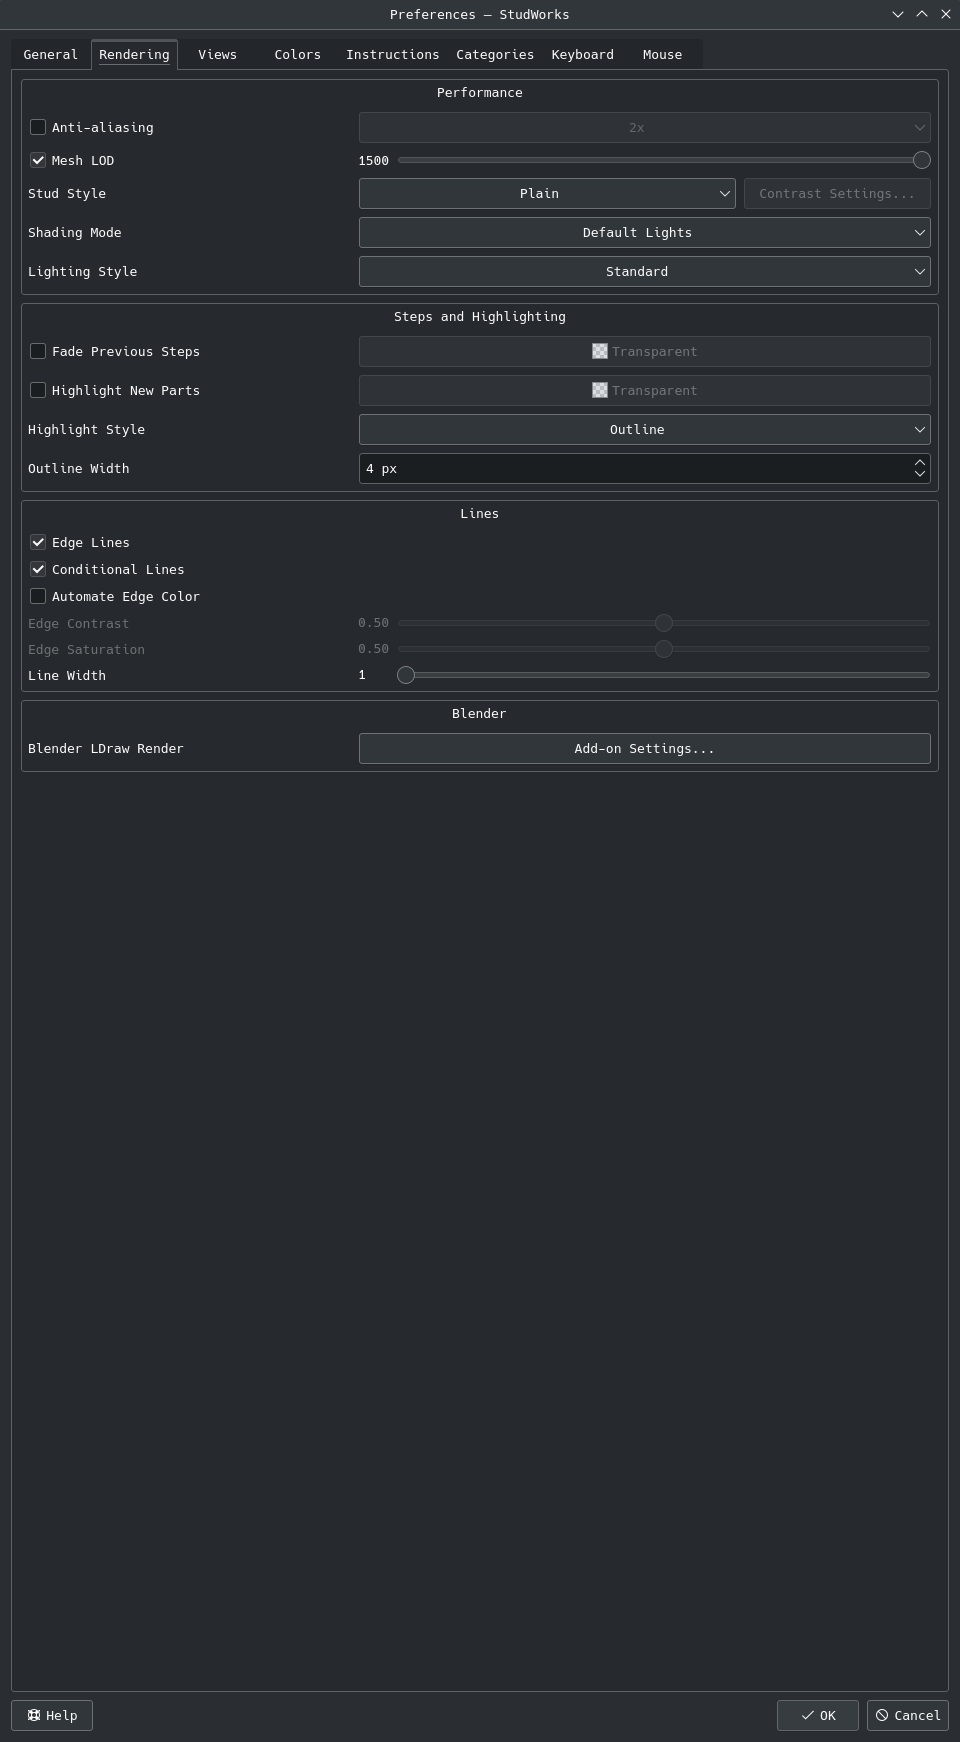Click the Cancel circle-slash icon
This screenshot has height=1742, width=960.
882,1715
